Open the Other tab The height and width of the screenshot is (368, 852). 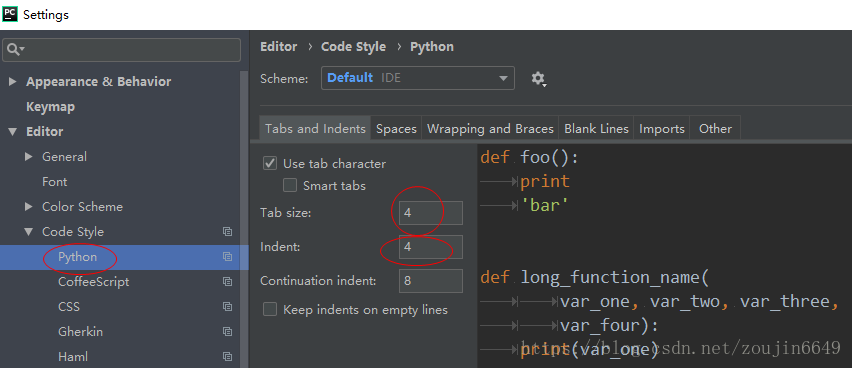point(715,128)
